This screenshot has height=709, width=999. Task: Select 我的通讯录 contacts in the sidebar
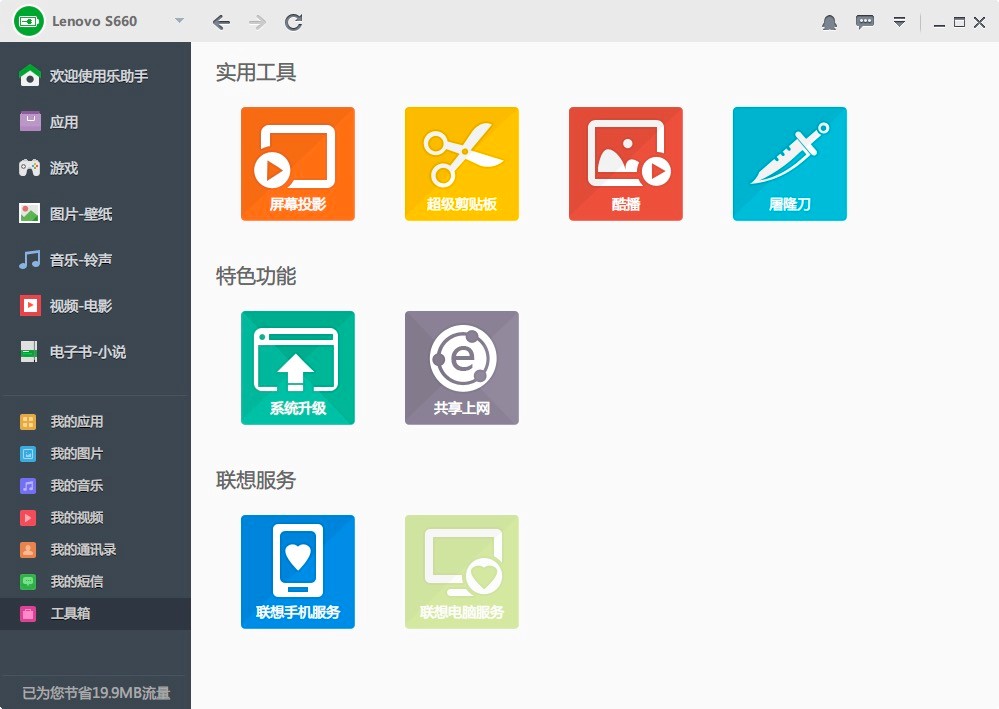tap(96, 549)
